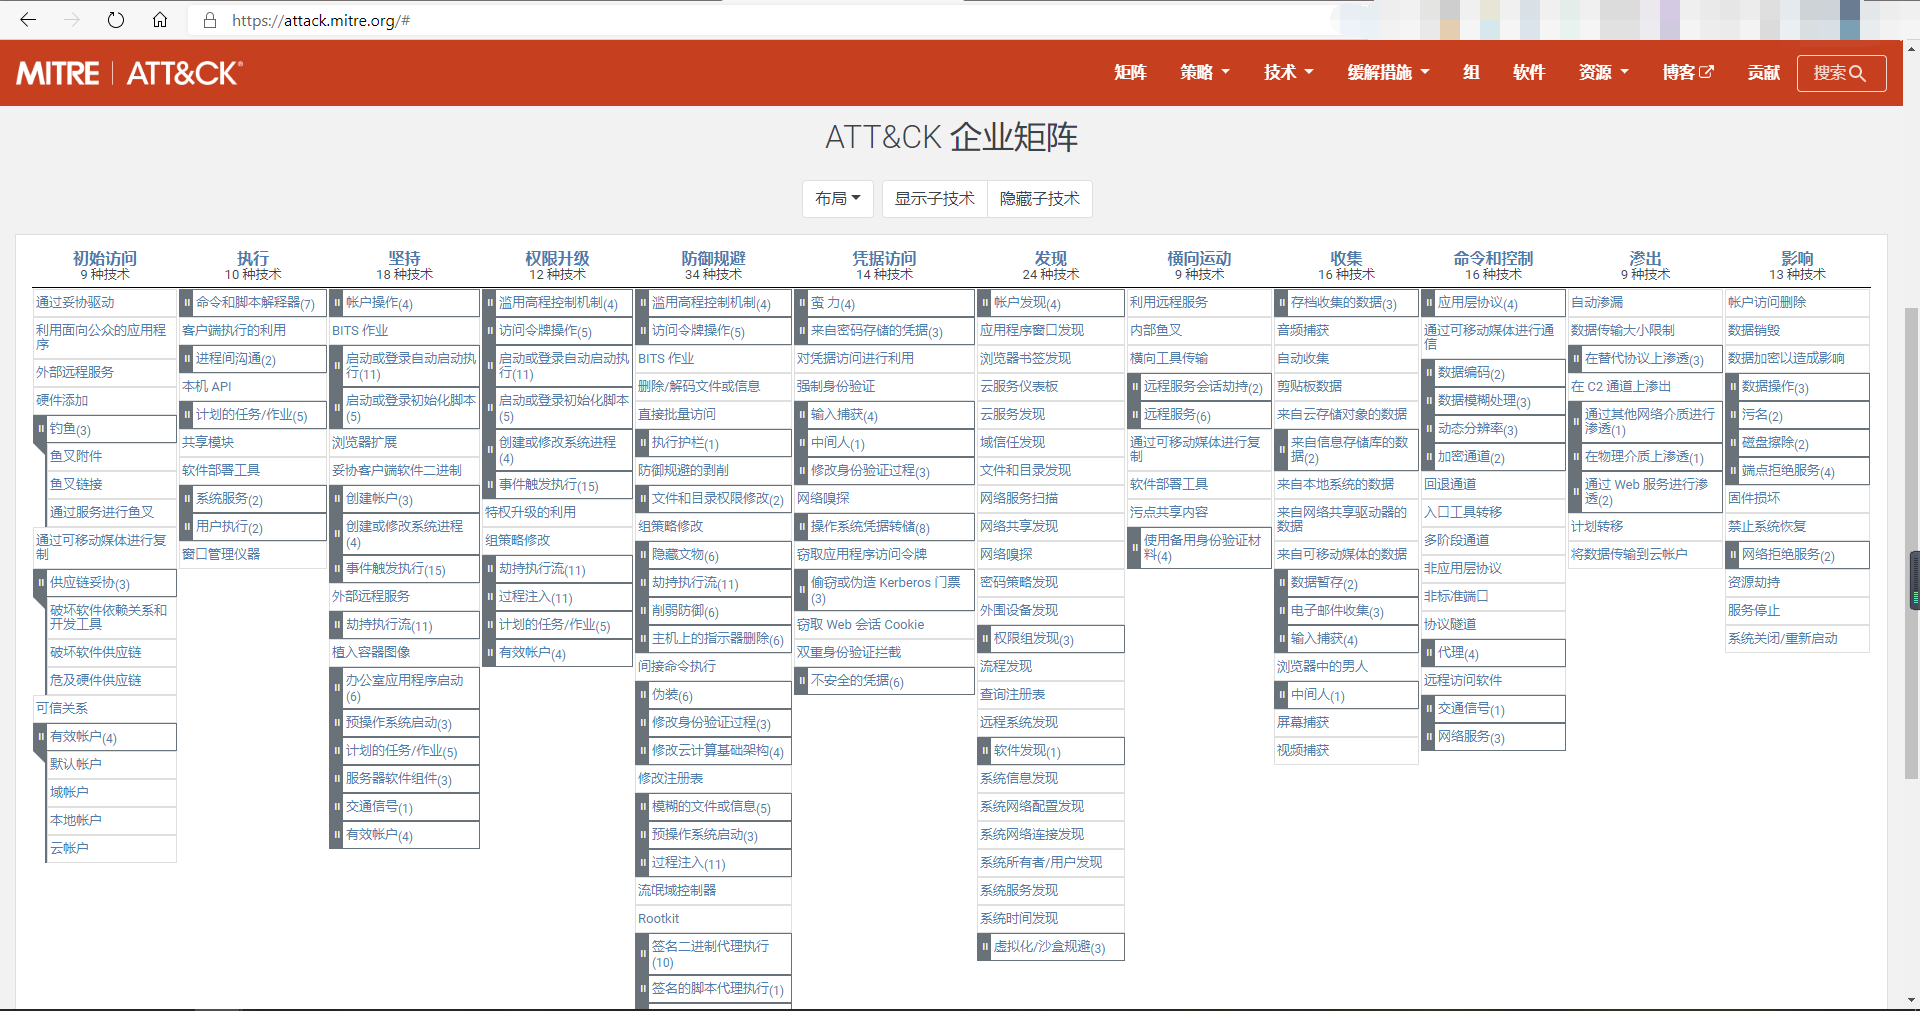The height and width of the screenshot is (1011, 1920).
Task: Click the browser back arrow
Action: (27, 20)
